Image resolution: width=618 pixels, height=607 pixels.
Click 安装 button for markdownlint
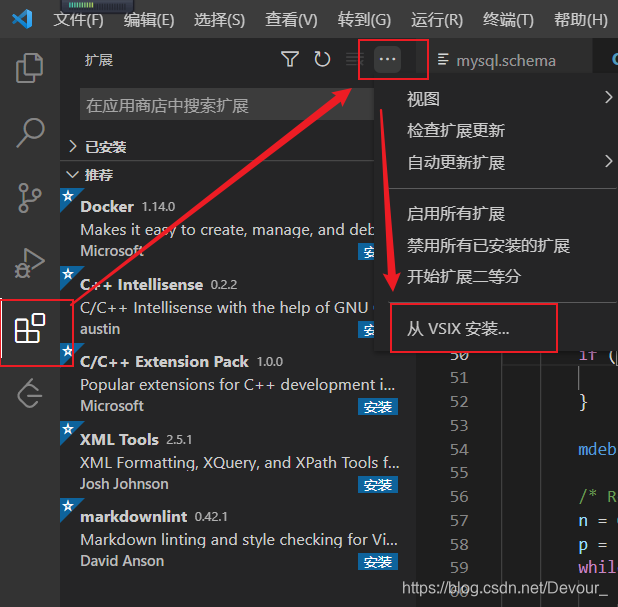pyautogui.click(x=378, y=562)
